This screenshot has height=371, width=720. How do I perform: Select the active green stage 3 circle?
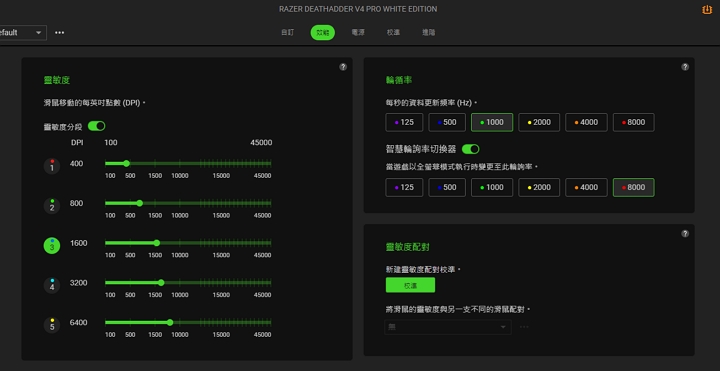[52, 246]
